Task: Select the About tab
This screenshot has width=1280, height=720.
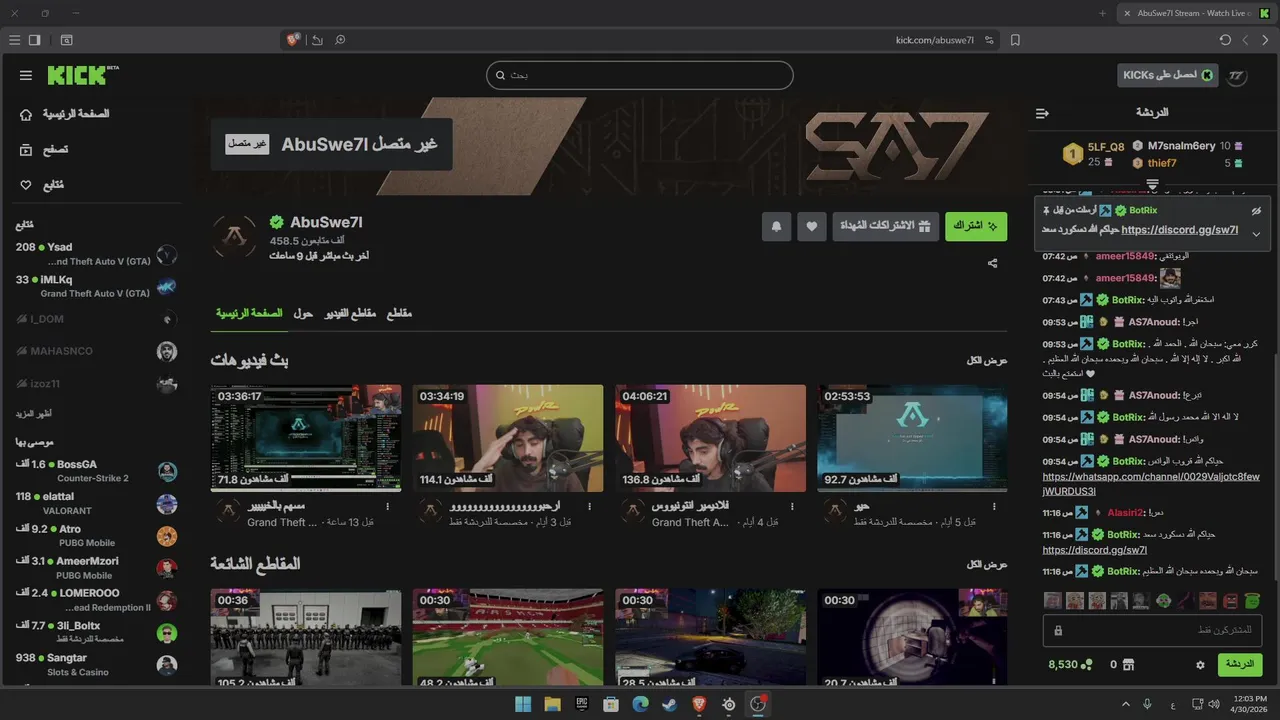Action: (x=303, y=313)
